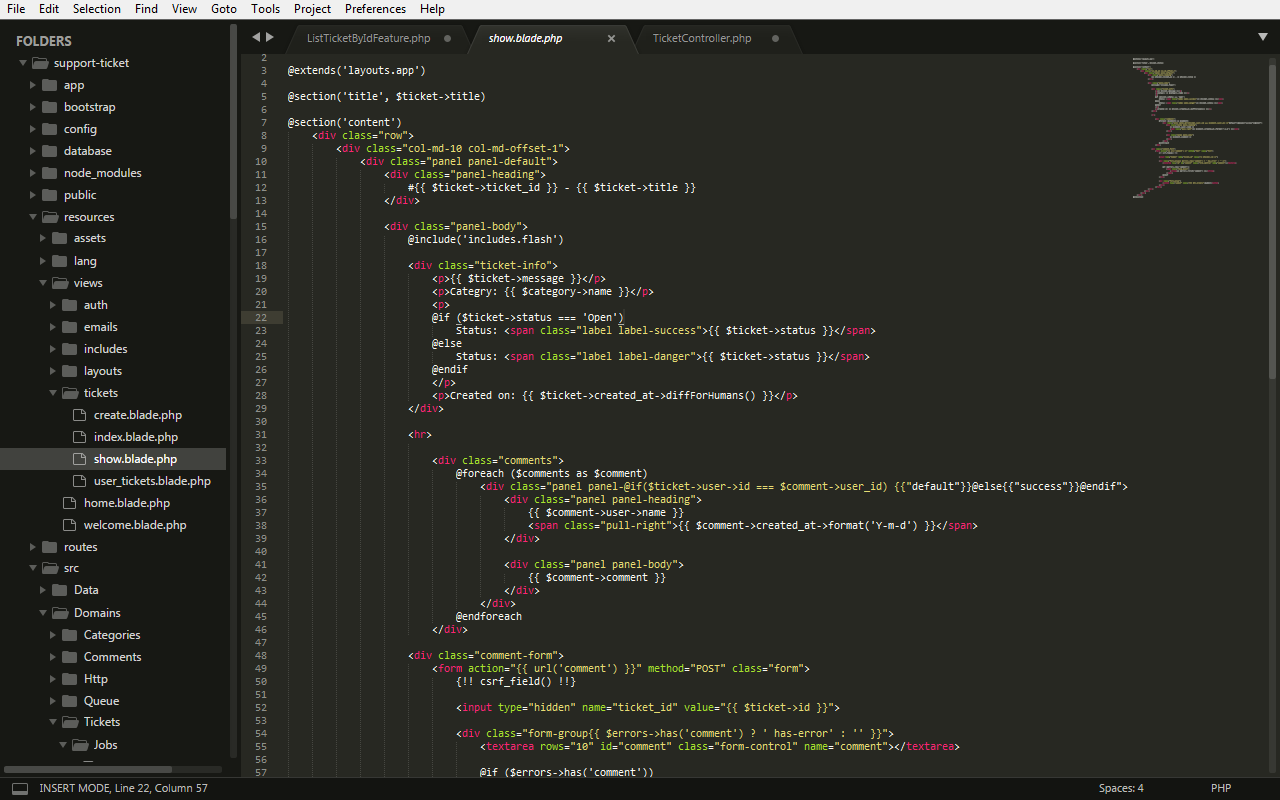Close the show.blade.php tab
This screenshot has height=800, width=1280.
pyautogui.click(x=611, y=39)
